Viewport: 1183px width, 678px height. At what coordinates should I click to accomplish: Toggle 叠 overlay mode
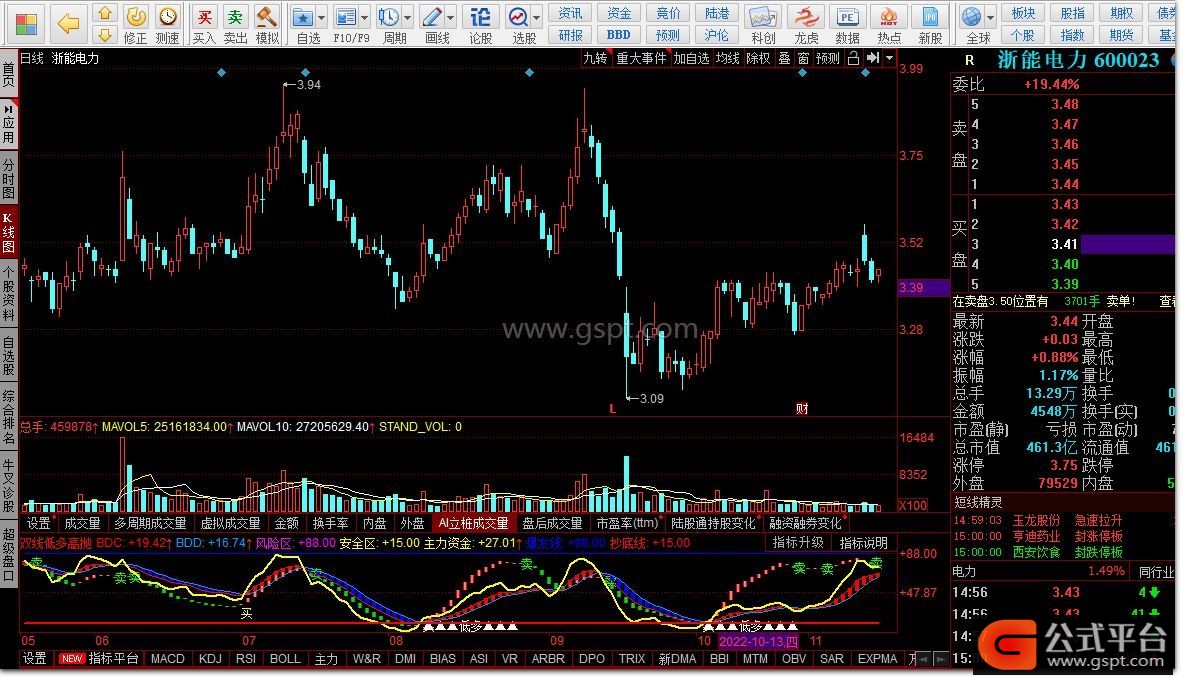[x=785, y=58]
